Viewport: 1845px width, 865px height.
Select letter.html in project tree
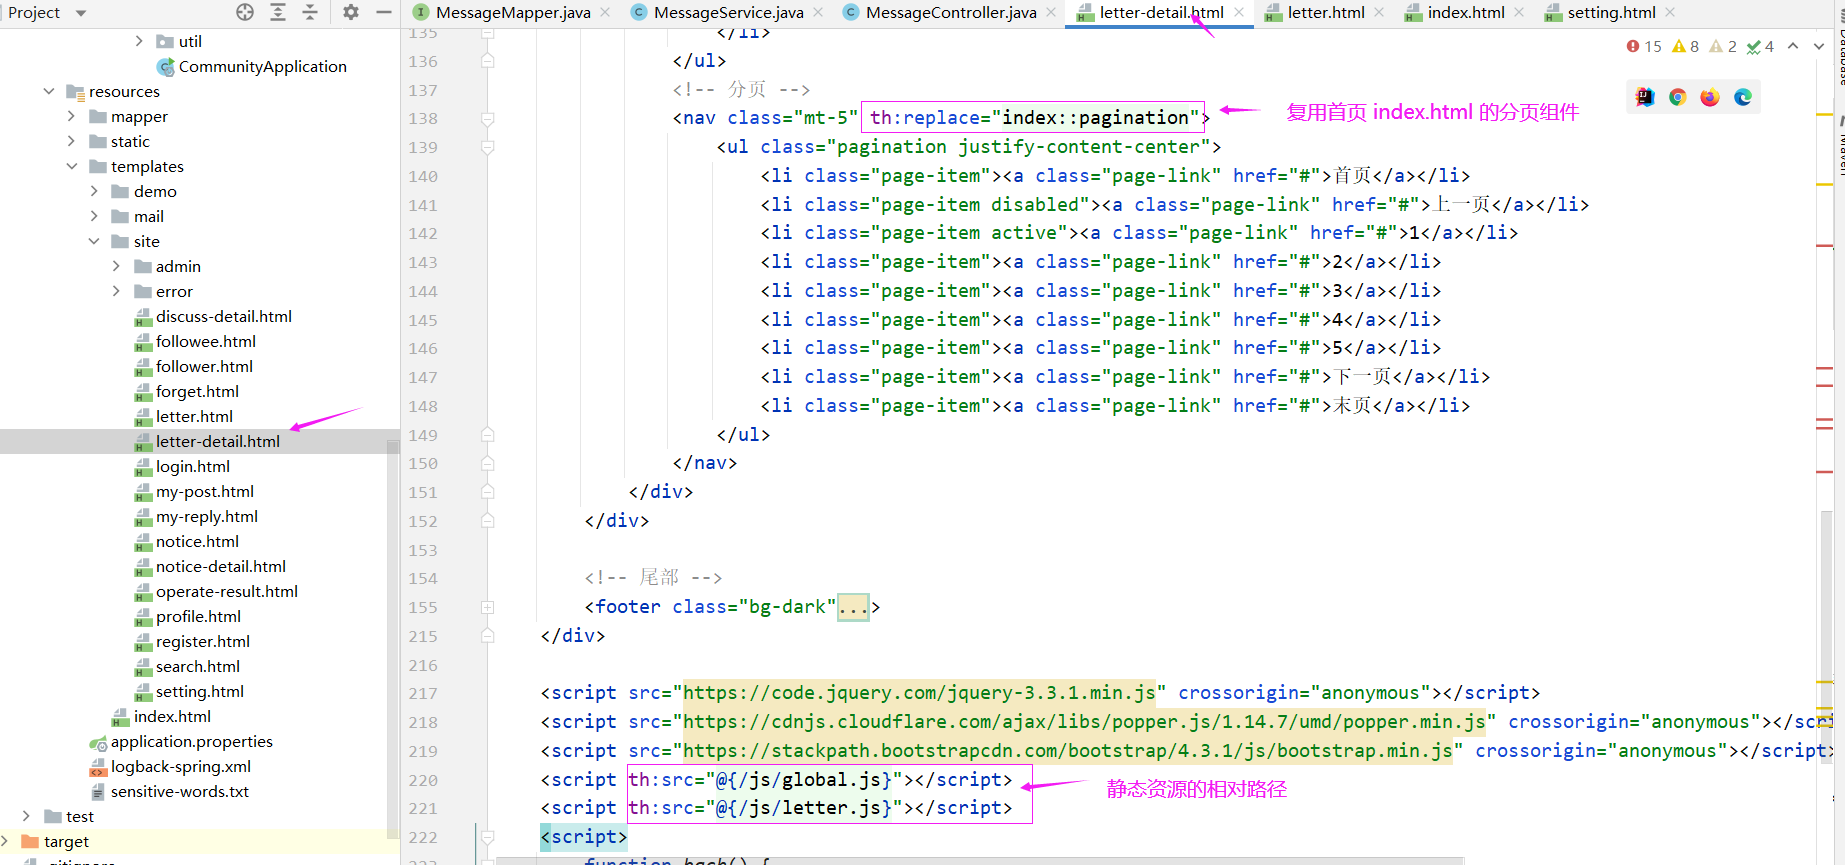(x=184, y=416)
